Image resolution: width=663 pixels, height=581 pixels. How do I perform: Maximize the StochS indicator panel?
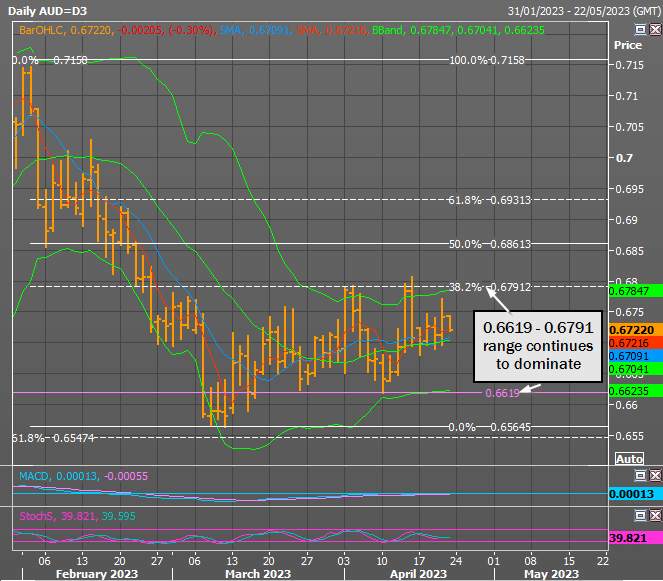641,515
